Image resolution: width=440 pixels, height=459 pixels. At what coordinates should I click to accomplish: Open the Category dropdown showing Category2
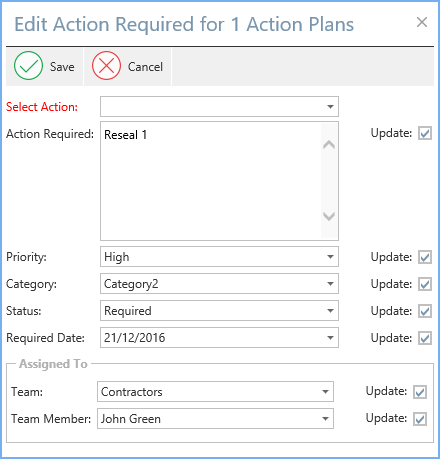(330, 284)
